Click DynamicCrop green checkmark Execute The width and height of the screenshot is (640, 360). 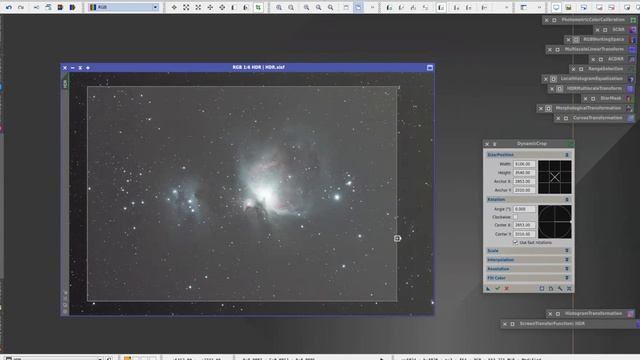498,288
